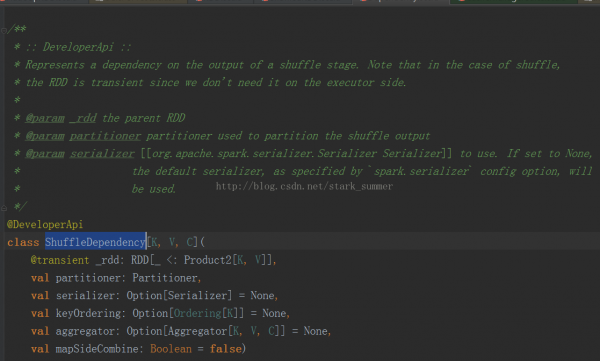Screen dimensions: 600x361
Task: Click the Aggregator type reference
Action: click(198, 331)
